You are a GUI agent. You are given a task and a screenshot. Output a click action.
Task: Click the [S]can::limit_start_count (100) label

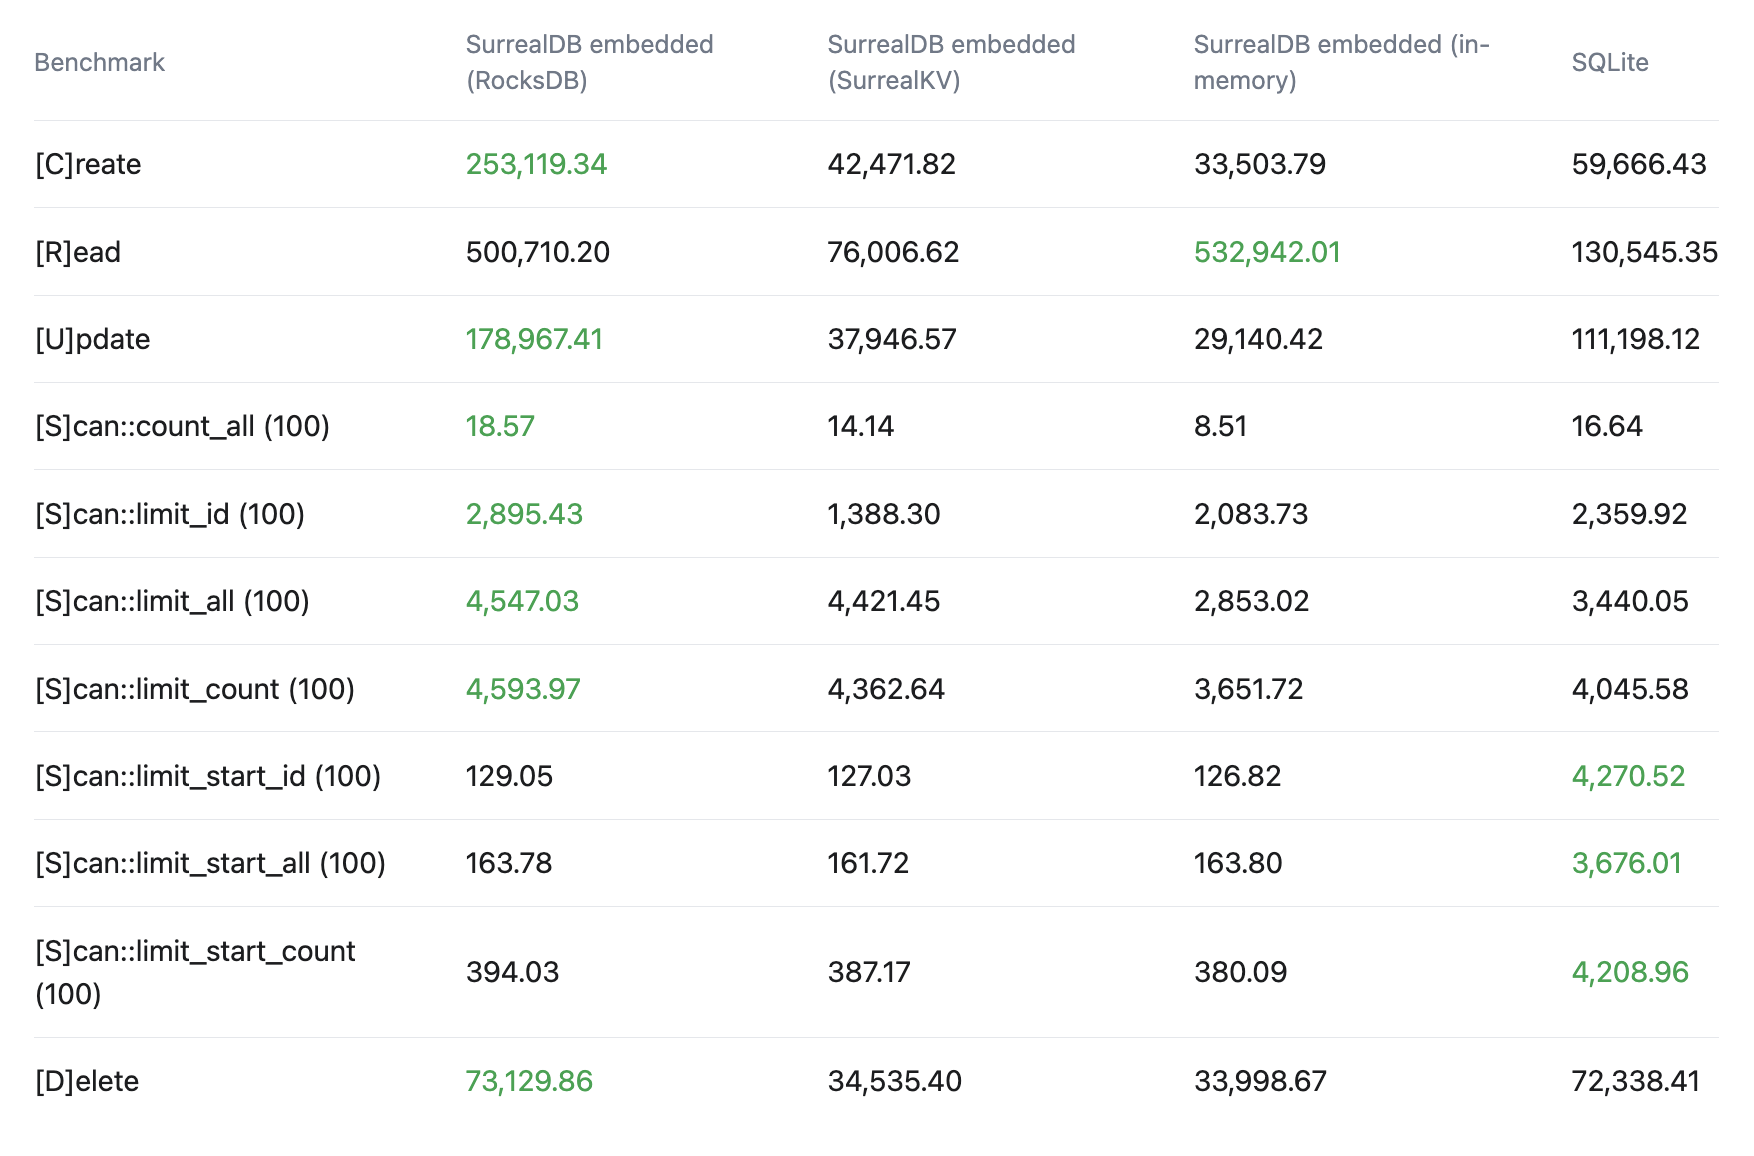[195, 972]
